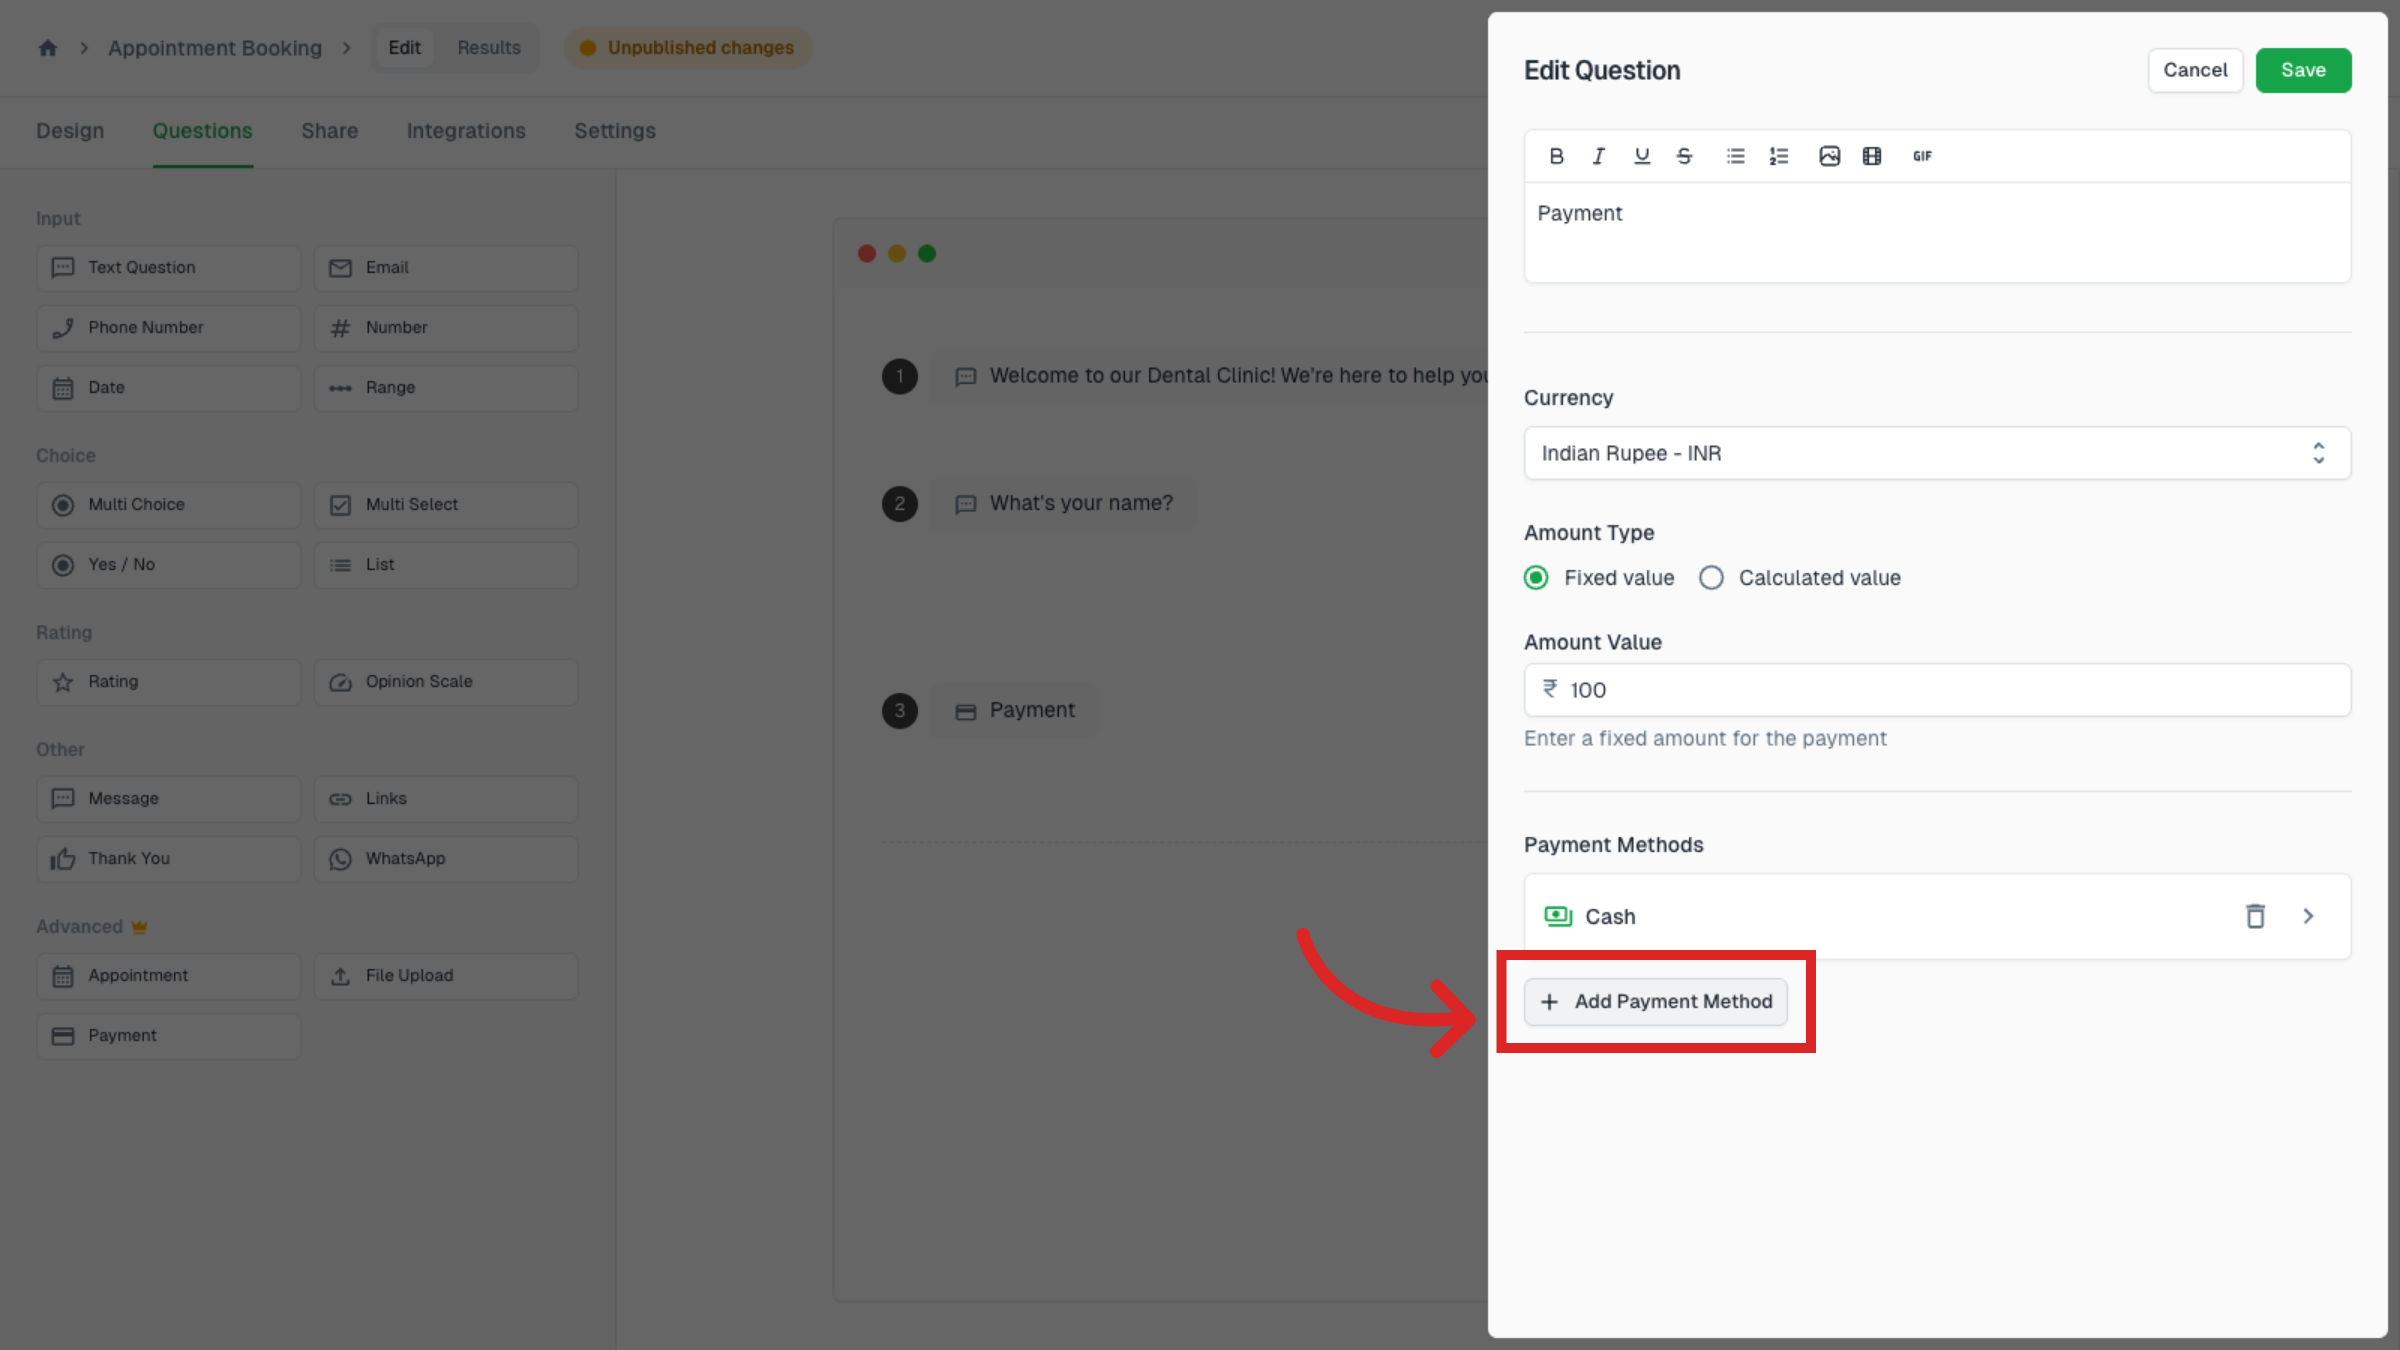Go to home via house icon
The width and height of the screenshot is (2400, 1350).
coord(48,48)
